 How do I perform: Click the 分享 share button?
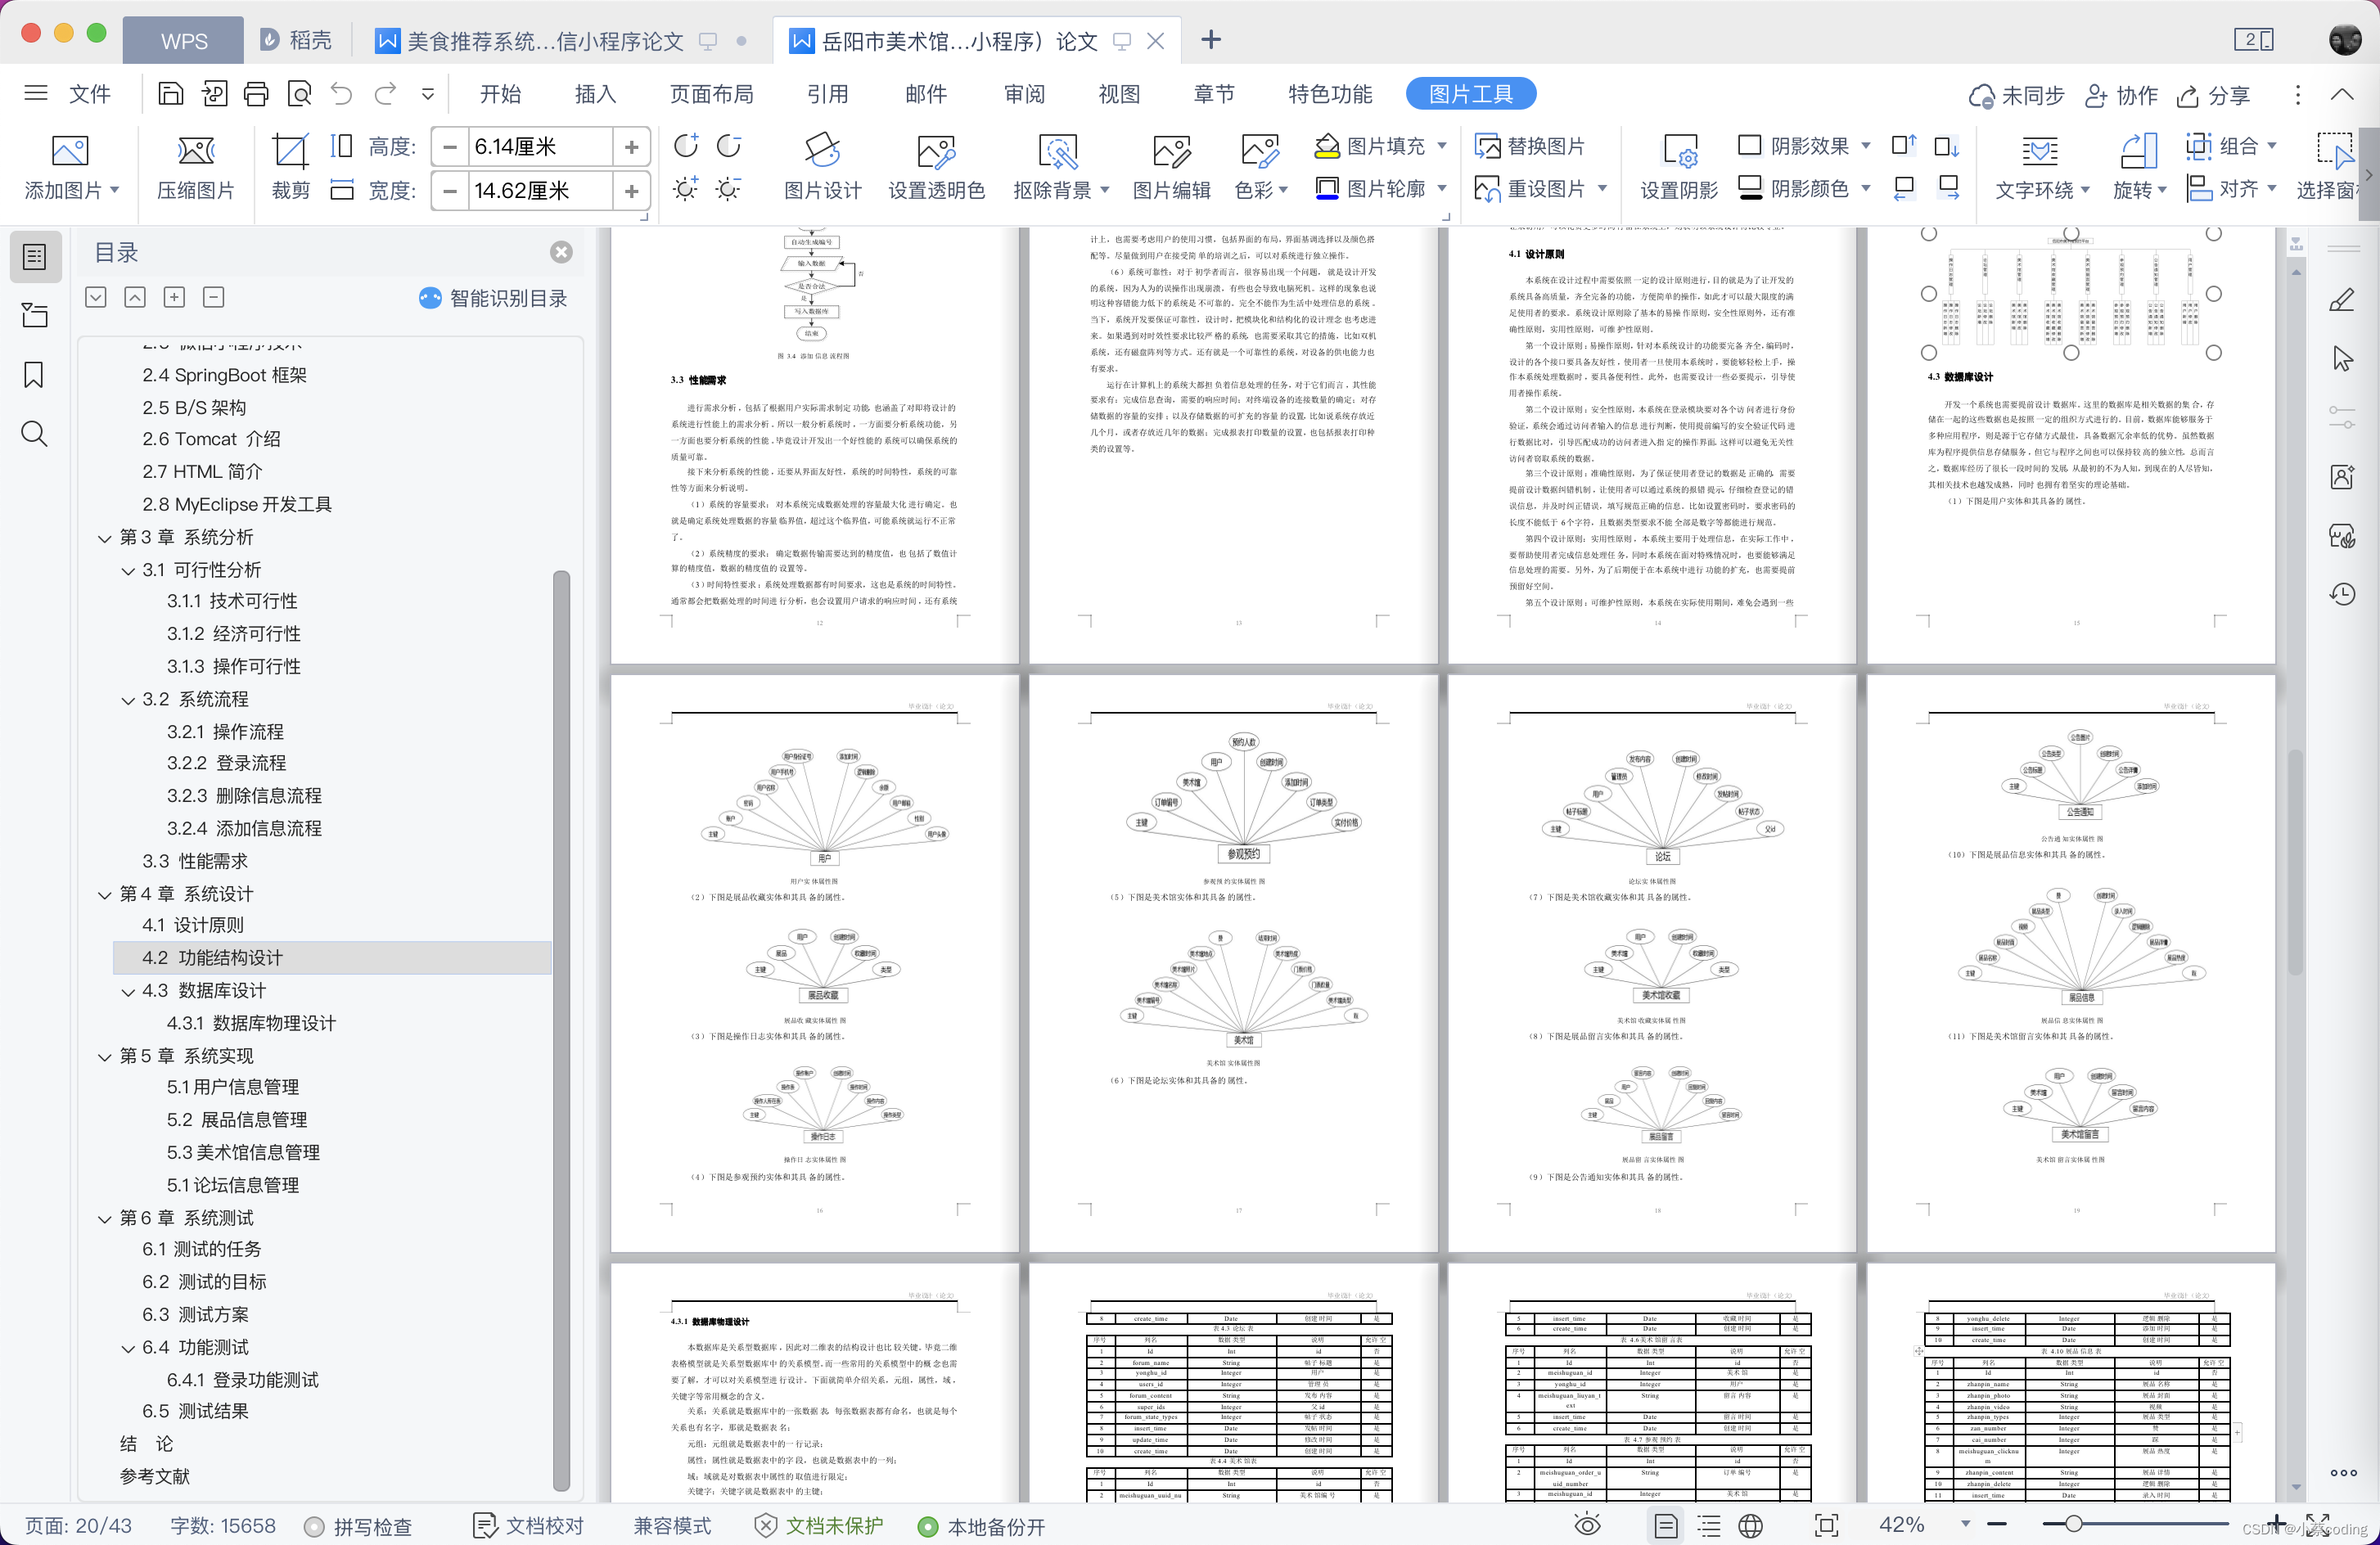coord(2214,96)
